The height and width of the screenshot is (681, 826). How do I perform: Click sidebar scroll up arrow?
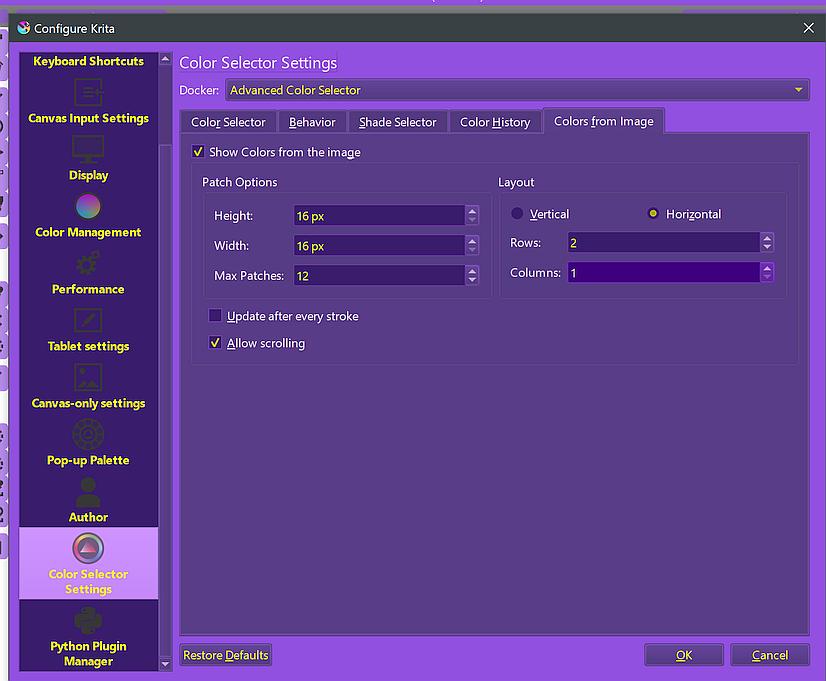click(165, 59)
